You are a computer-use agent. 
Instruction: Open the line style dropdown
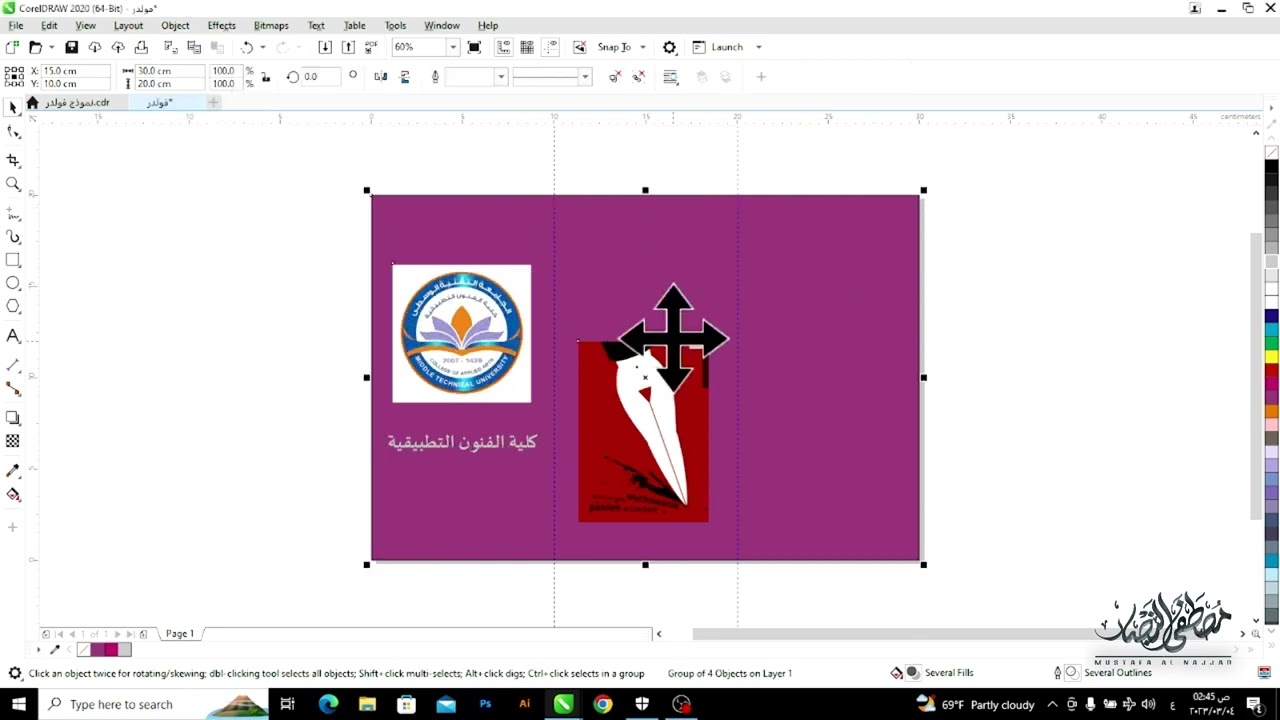click(585, 77)
